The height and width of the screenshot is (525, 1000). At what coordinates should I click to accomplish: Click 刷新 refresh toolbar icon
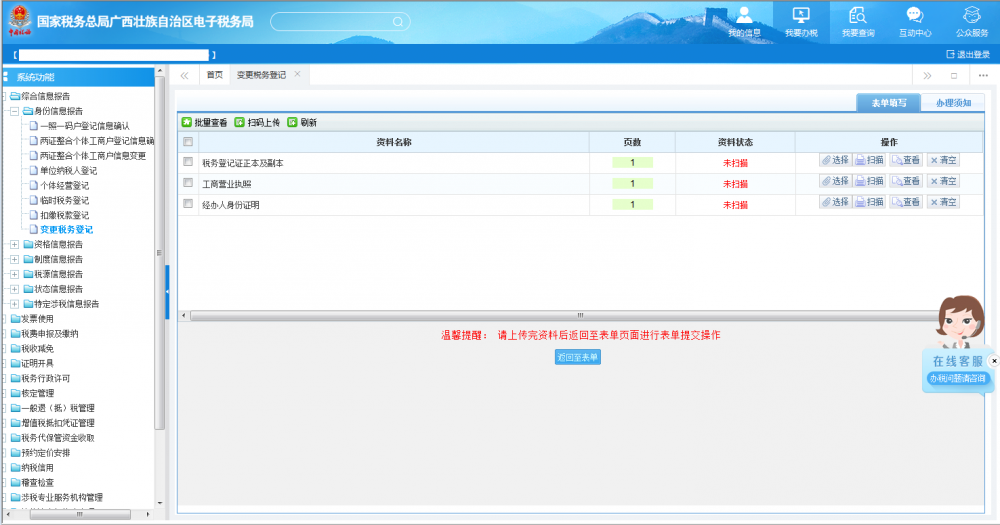292,123
